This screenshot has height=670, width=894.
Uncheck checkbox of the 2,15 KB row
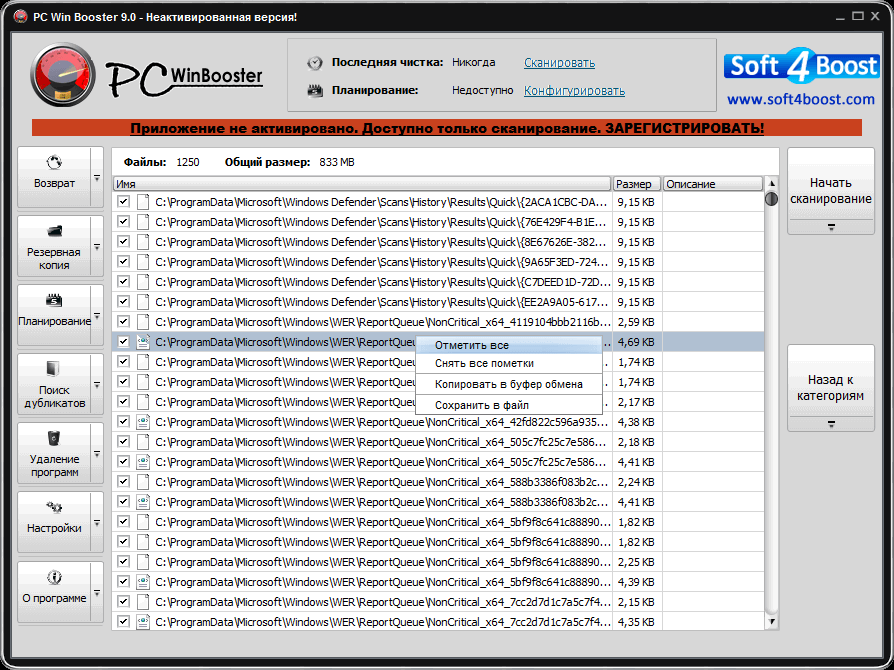123,602
